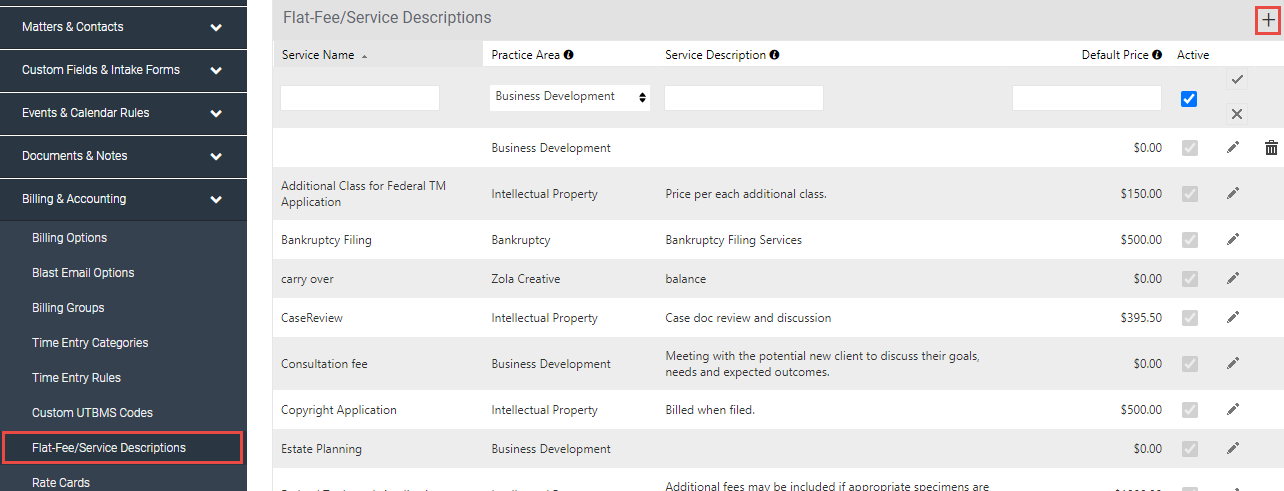
Task: Toggle Active checkbox for Copyright Application
Action: point(1189,410)
